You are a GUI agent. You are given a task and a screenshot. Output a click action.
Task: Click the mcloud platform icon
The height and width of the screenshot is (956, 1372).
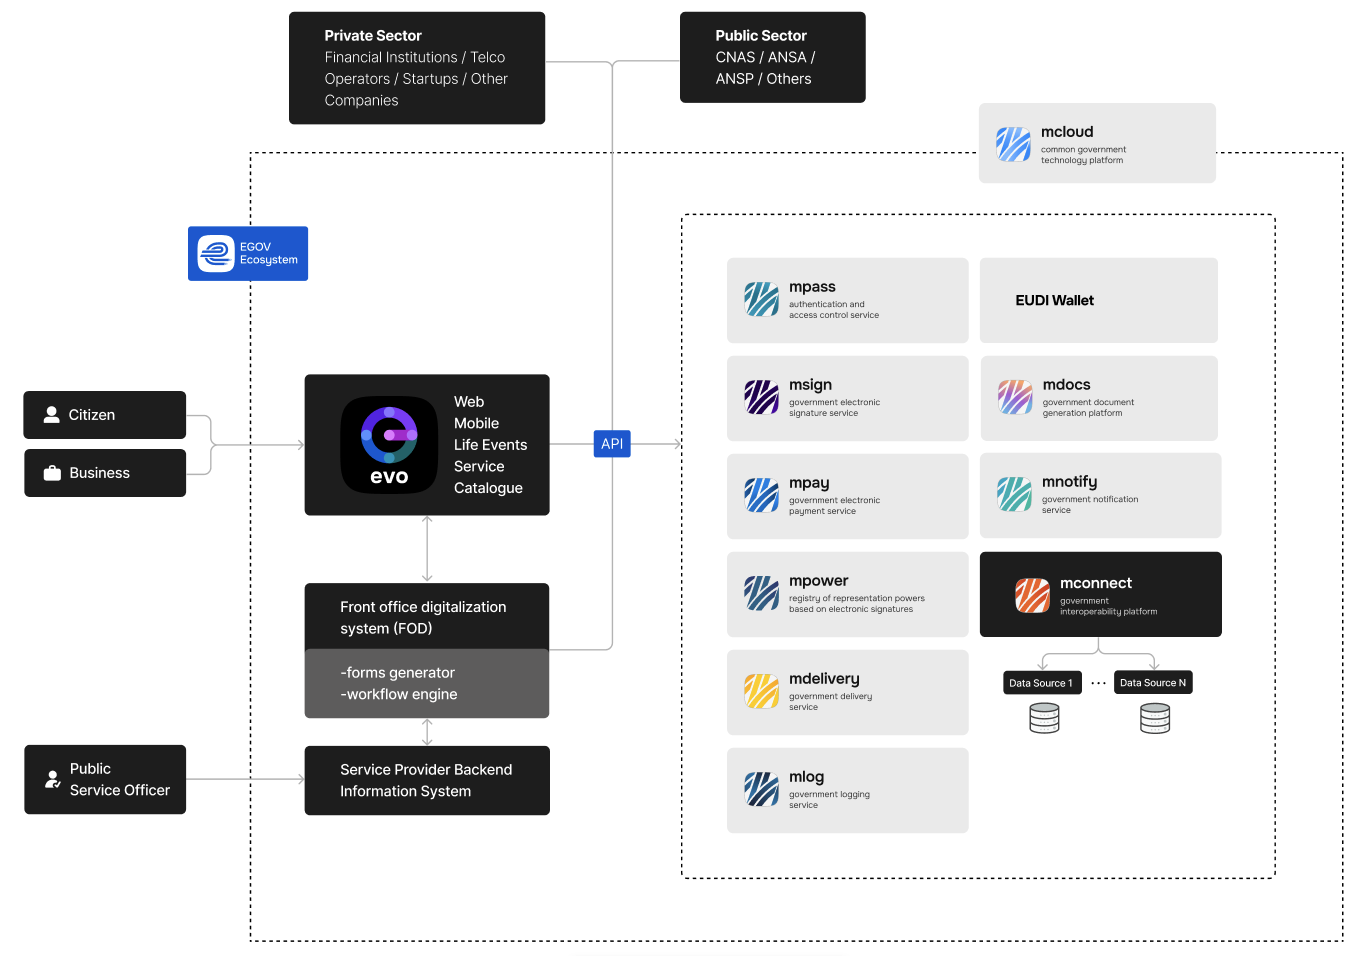coord(1012,142)
